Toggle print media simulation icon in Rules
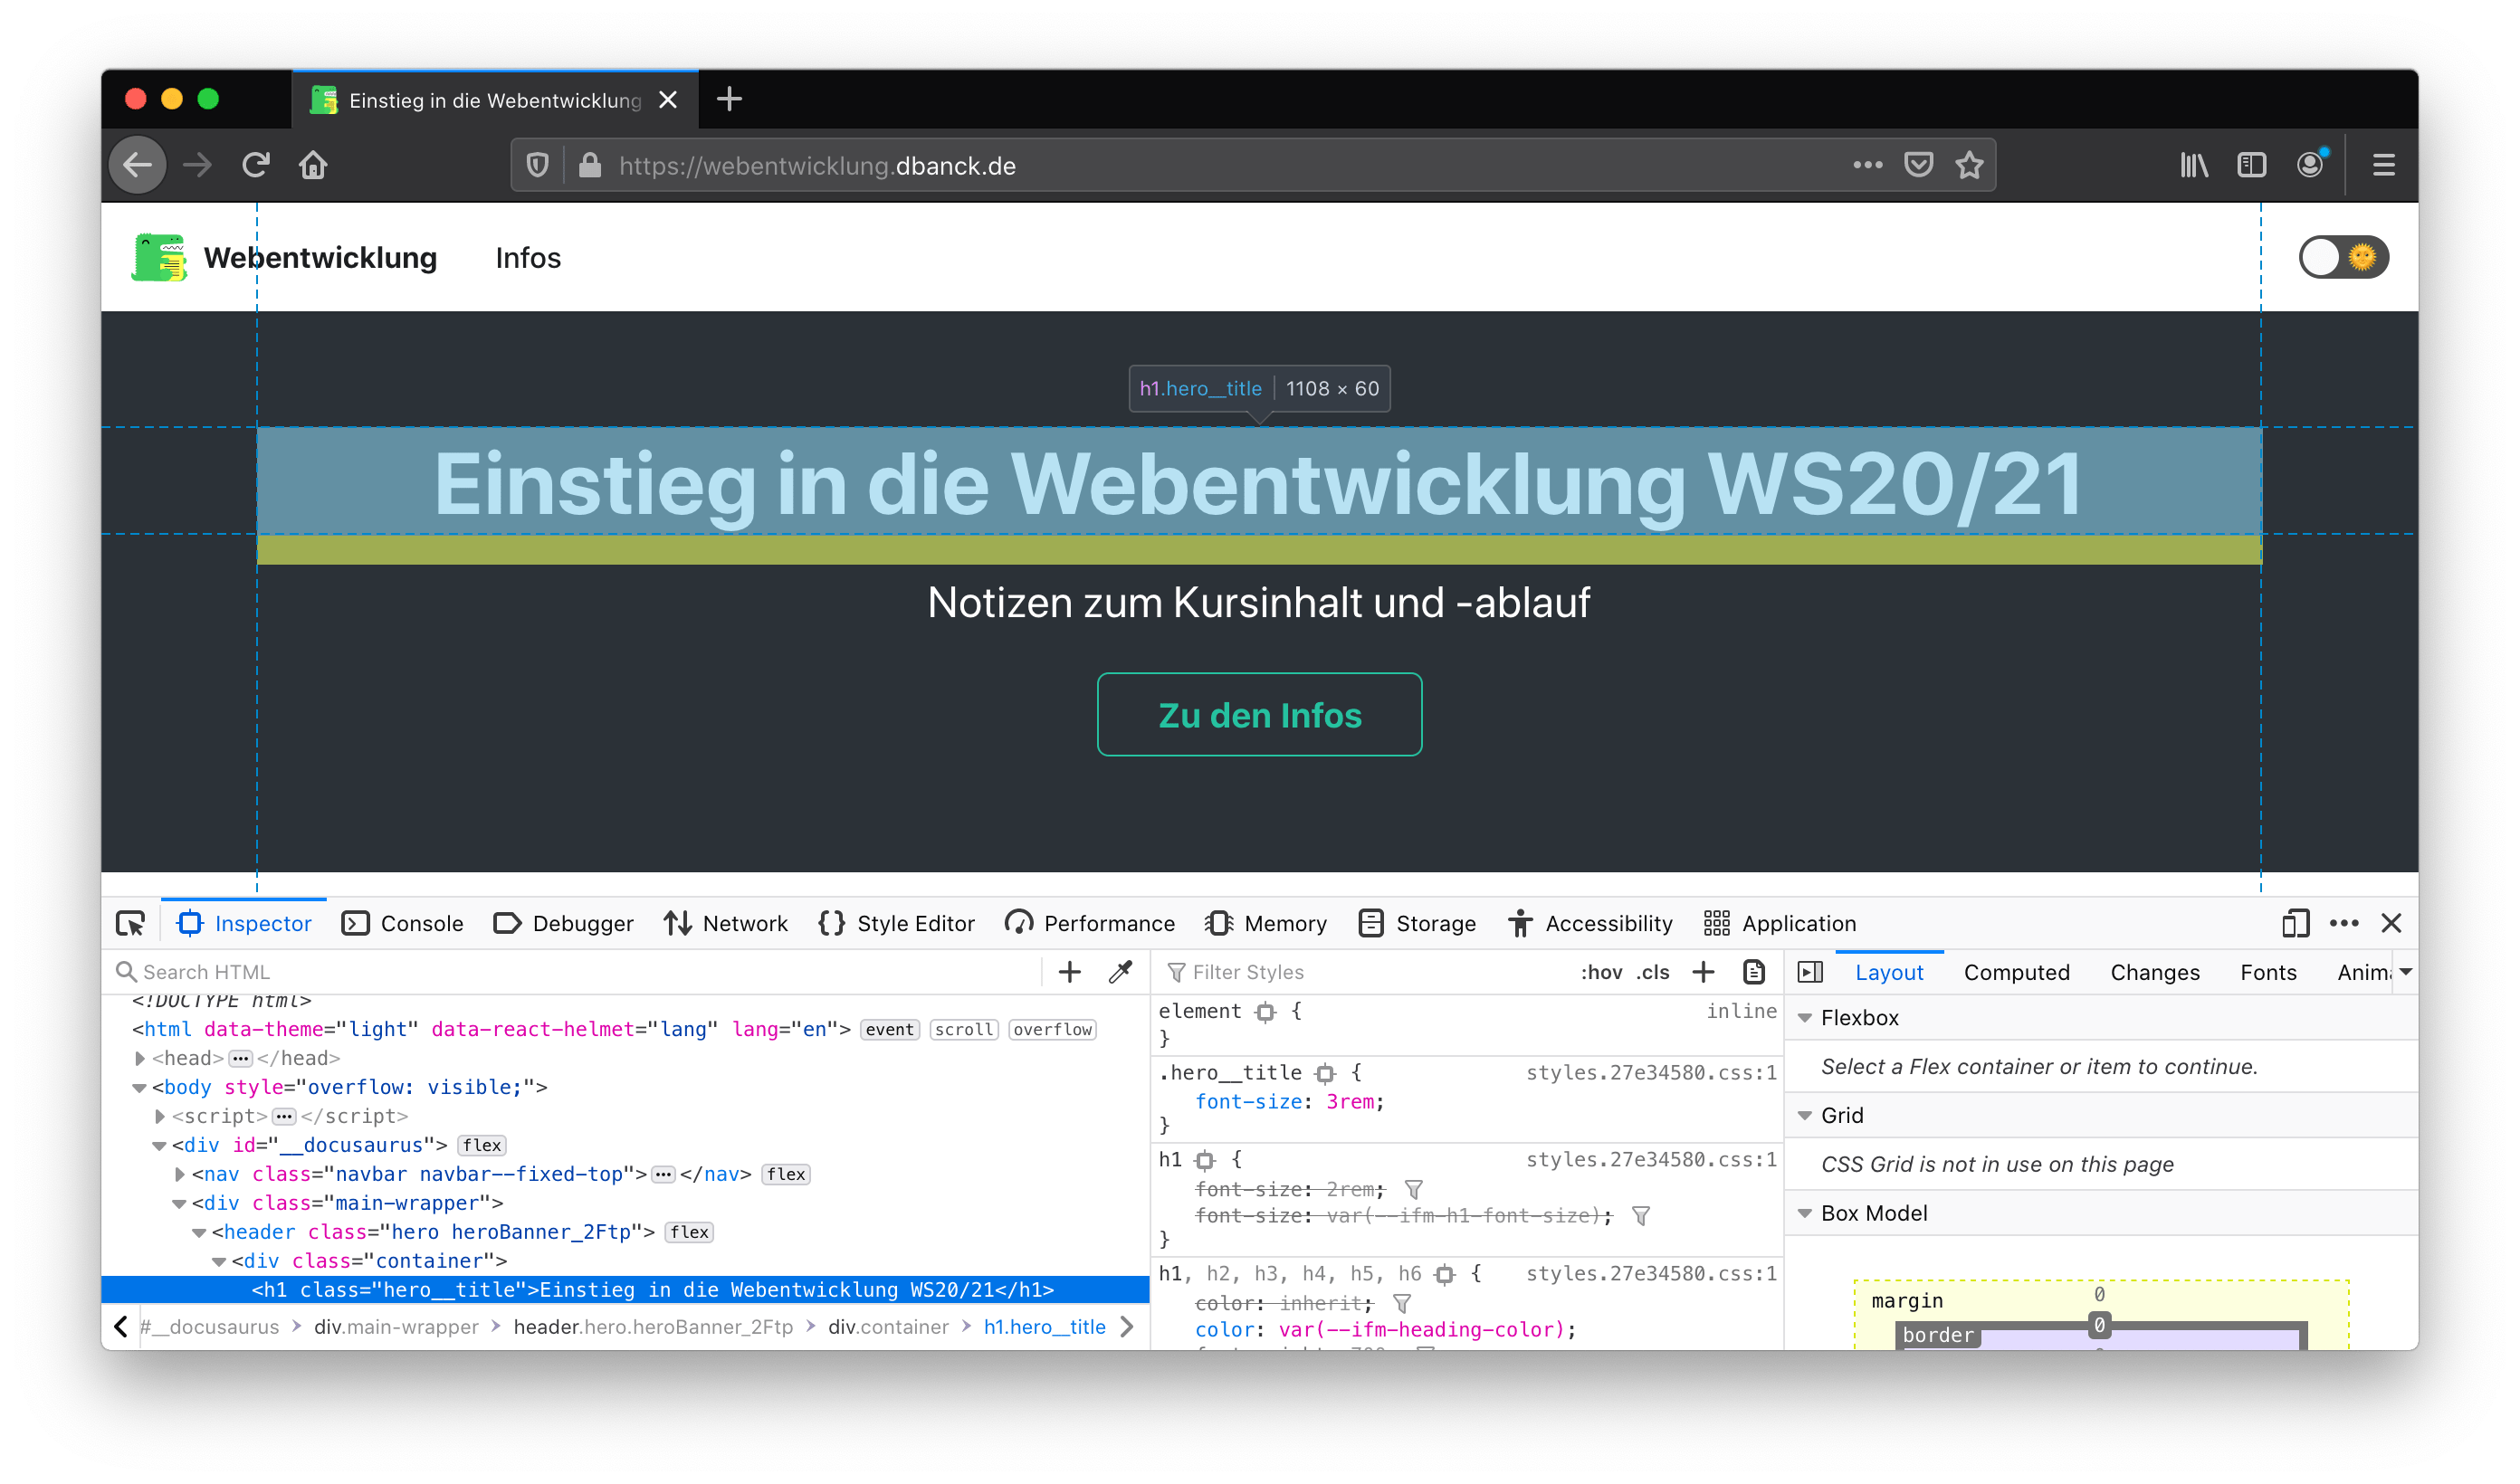Viewport: 2520px width, 1484px height. (1754, 972)
